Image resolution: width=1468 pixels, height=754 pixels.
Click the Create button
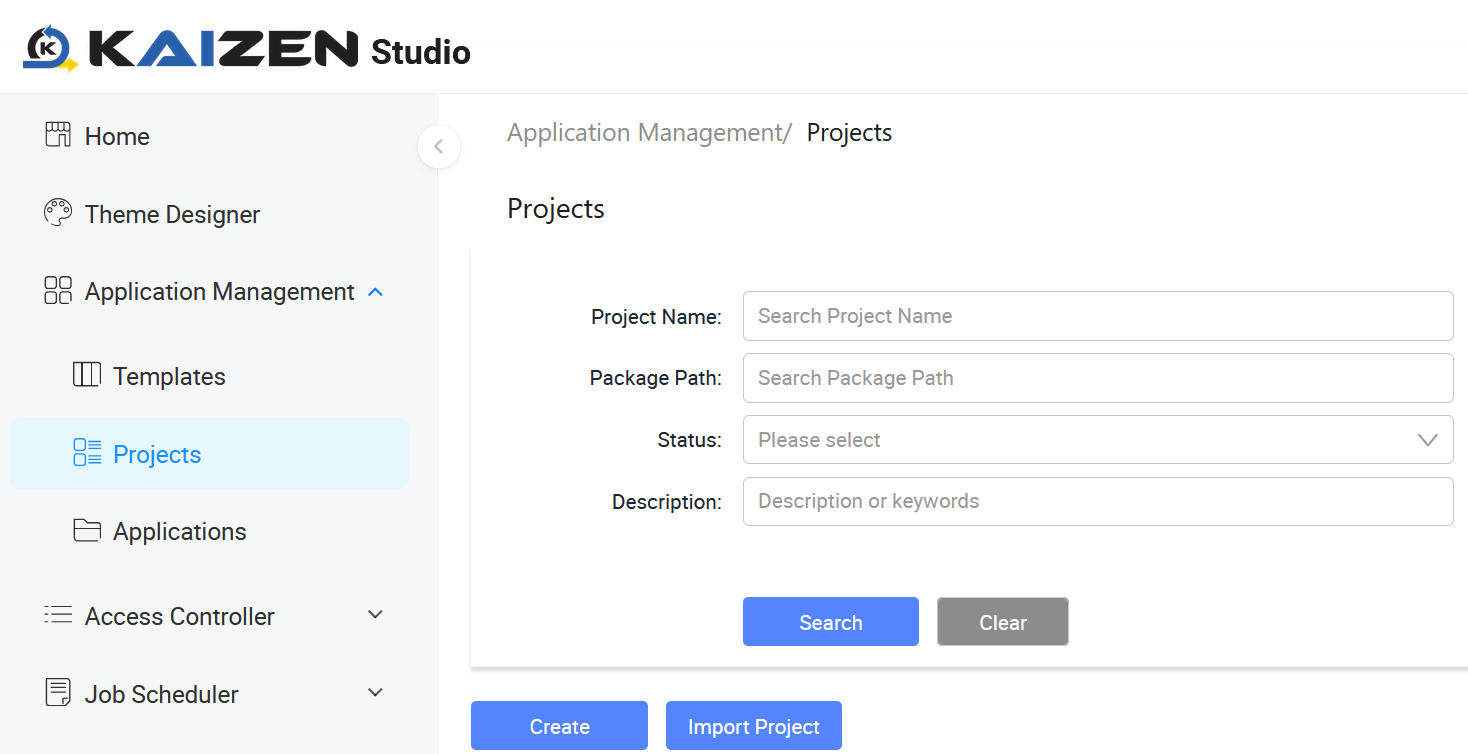(560, 726)
